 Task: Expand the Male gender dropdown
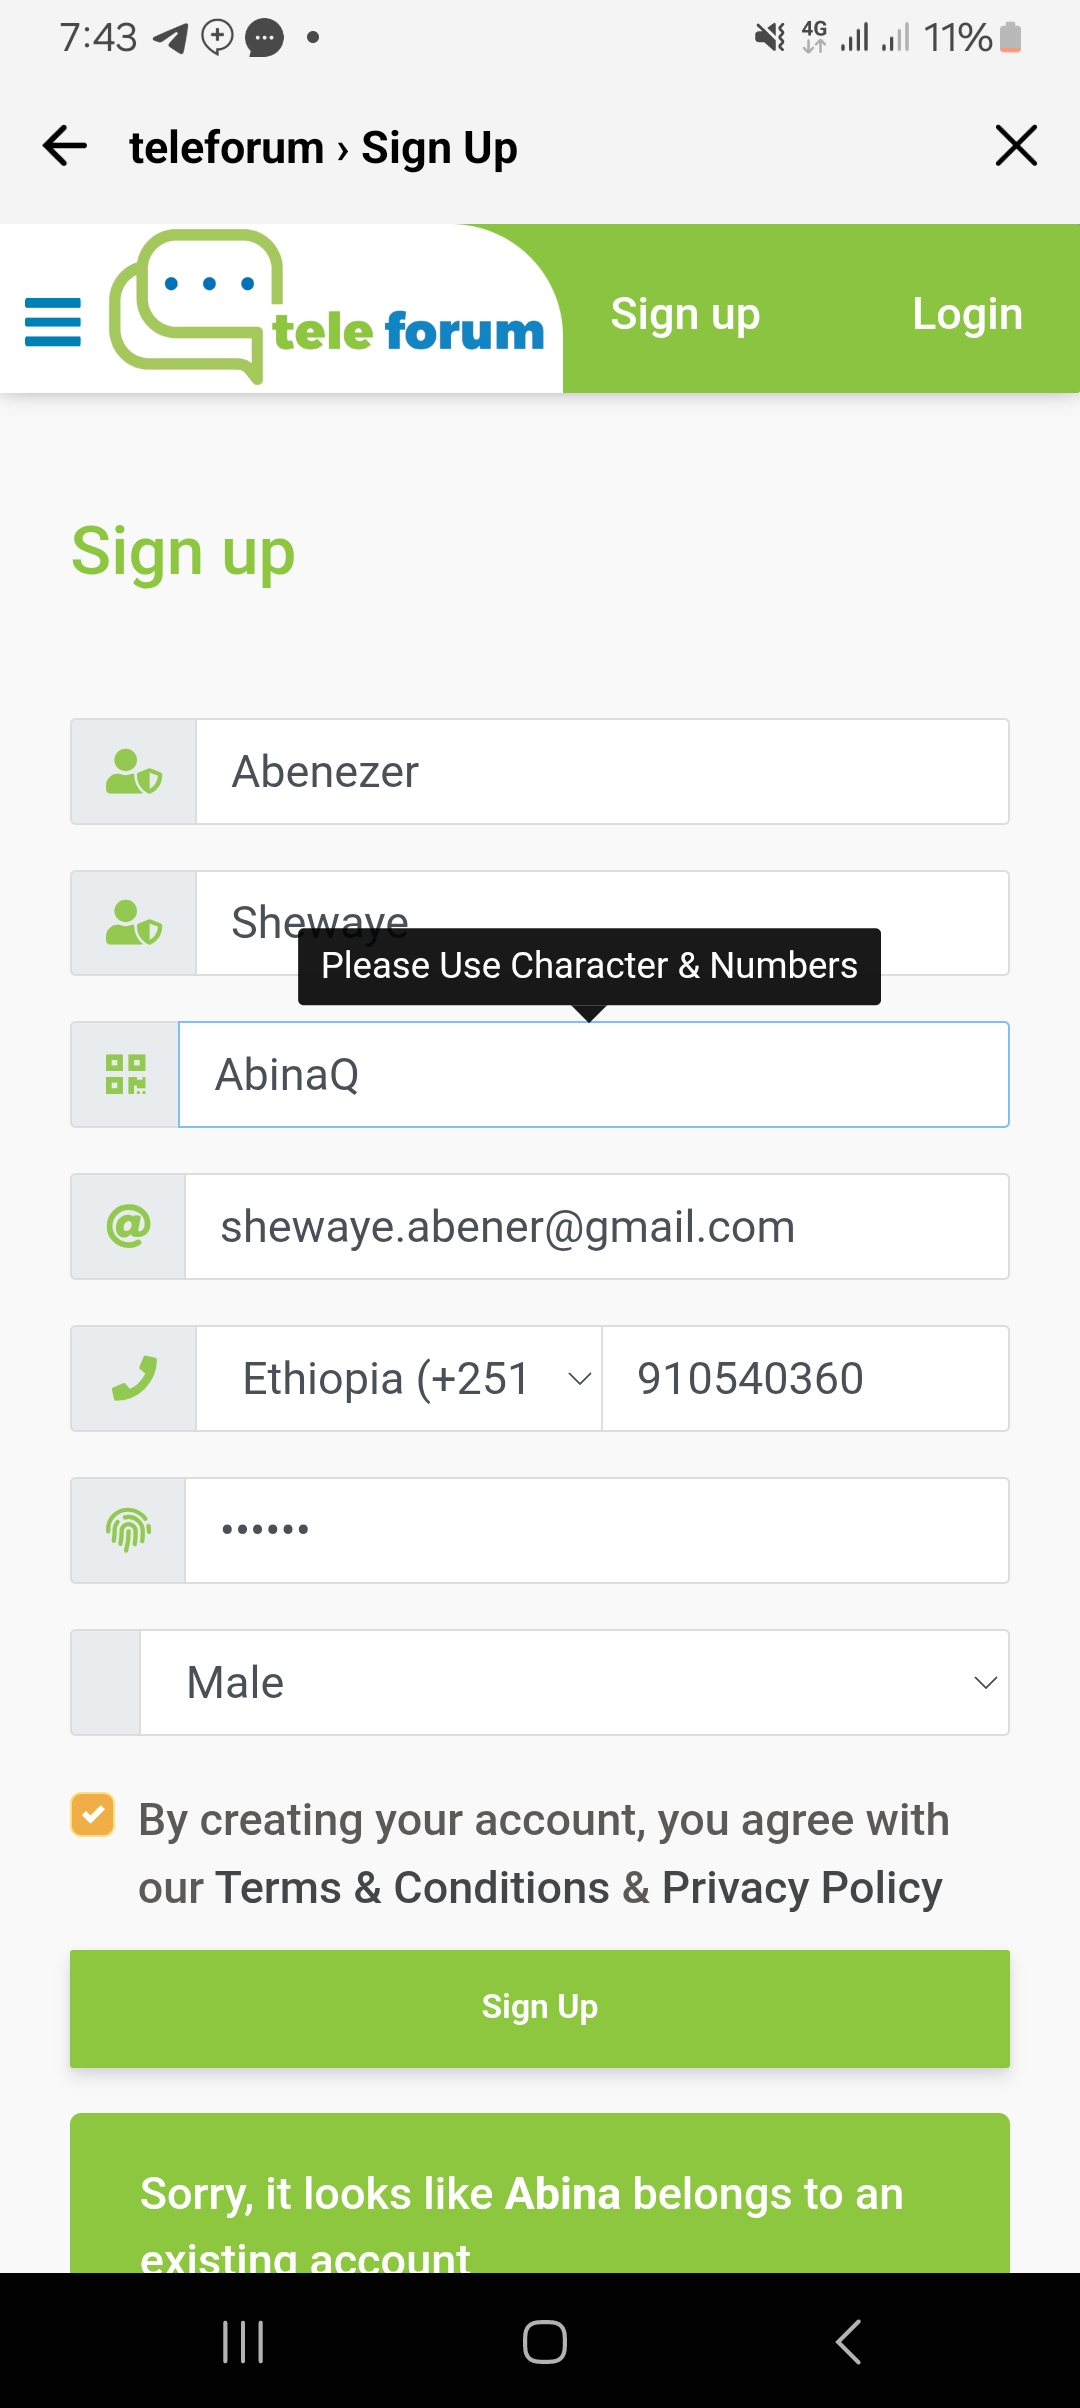tap(574, 1683)
